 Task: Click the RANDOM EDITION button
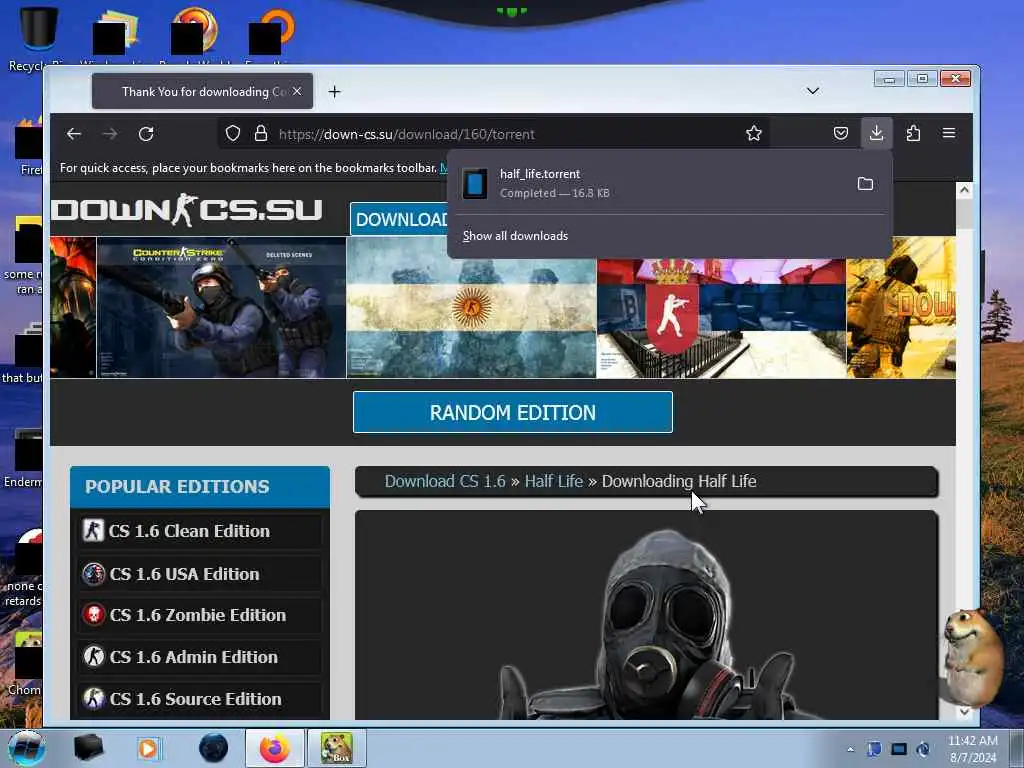click(x=513, y=412)
